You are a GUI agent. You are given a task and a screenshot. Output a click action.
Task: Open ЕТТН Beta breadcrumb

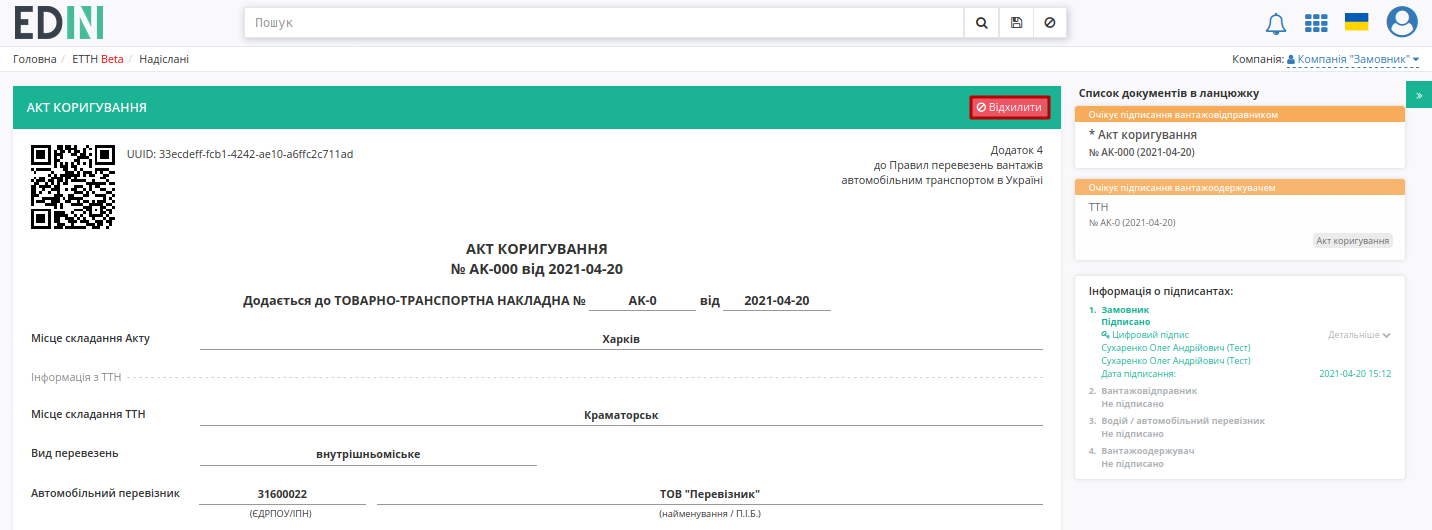98,59
